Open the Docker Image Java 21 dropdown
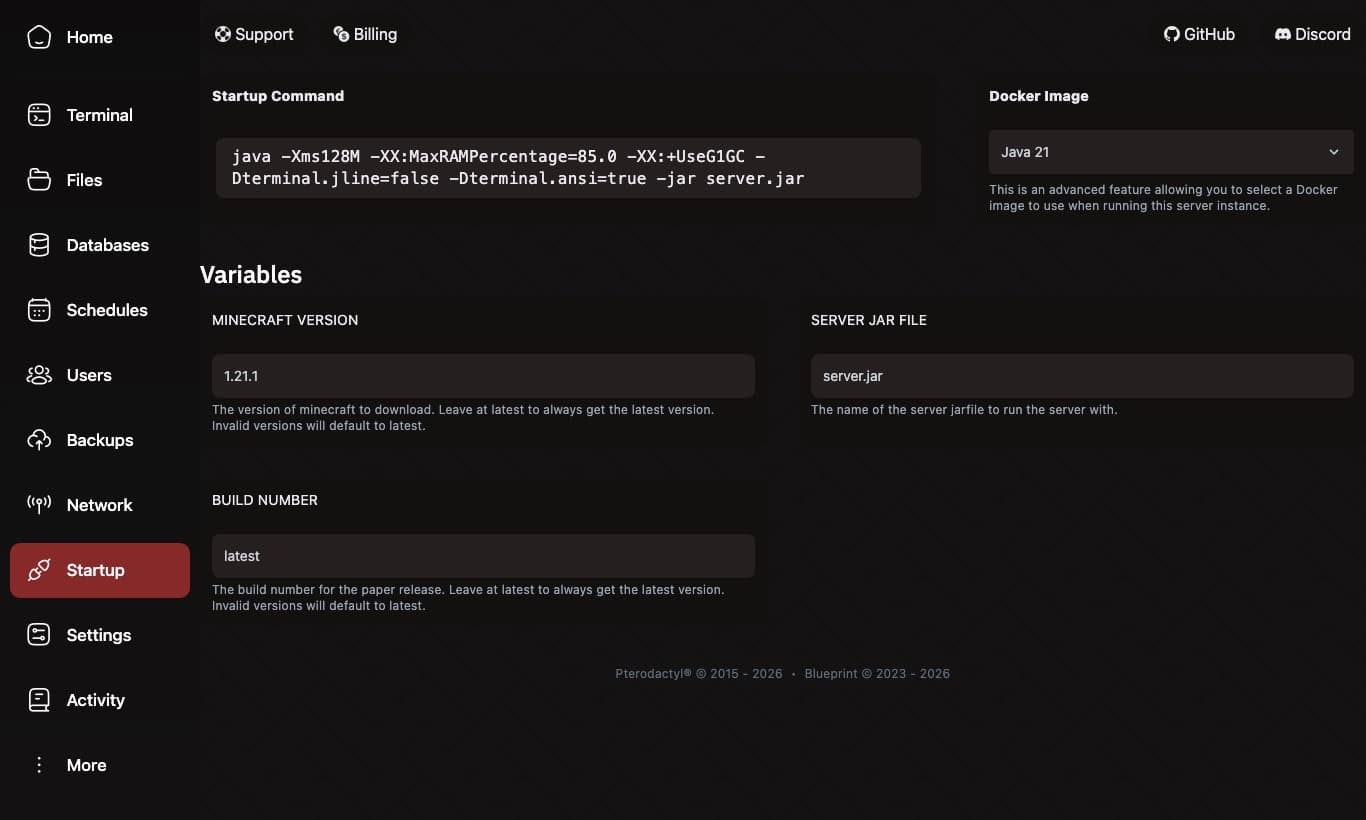The height and width of the screenshot is (820, 1366). point(1171,152)
